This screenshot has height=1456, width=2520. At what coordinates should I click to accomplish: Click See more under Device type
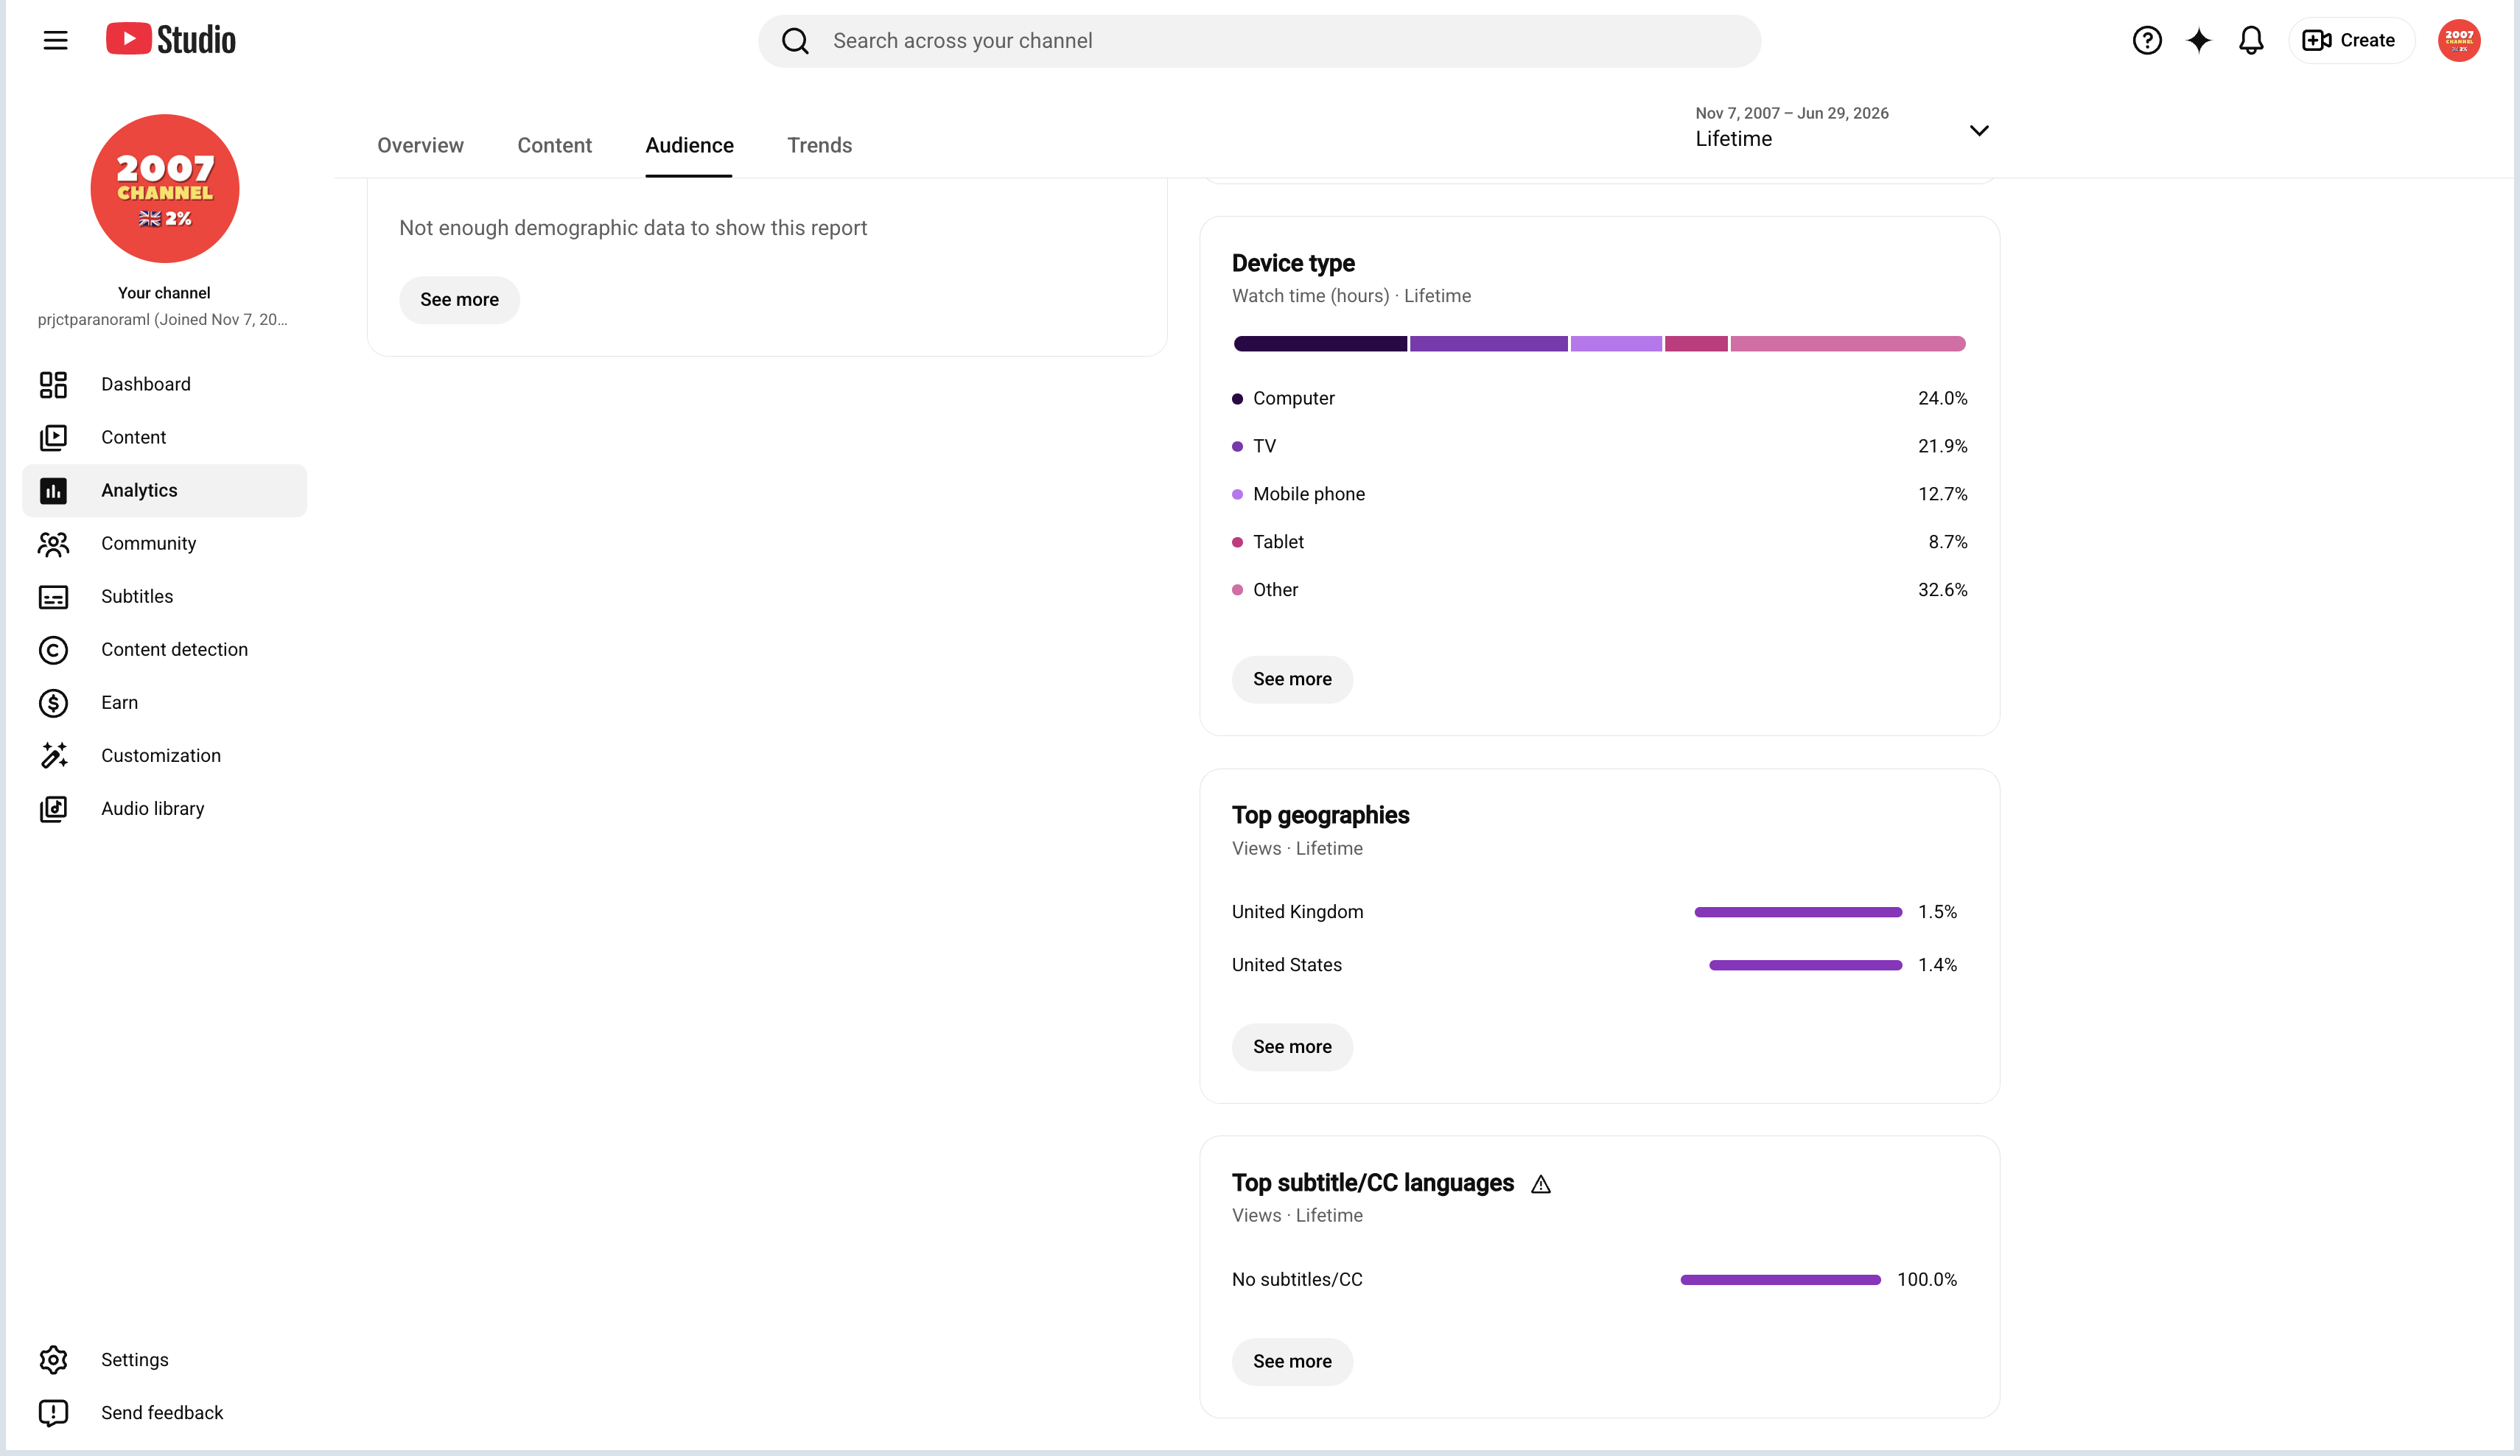click(x=1292, y=679)
